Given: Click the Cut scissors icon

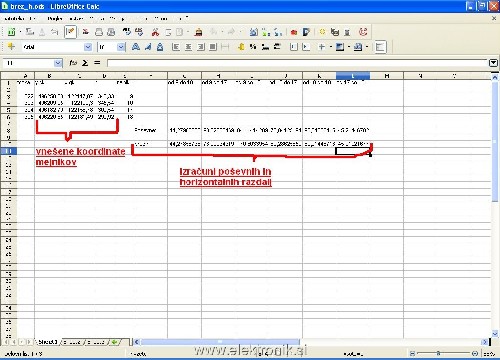Looking at the screenshot, I should 155,32.
